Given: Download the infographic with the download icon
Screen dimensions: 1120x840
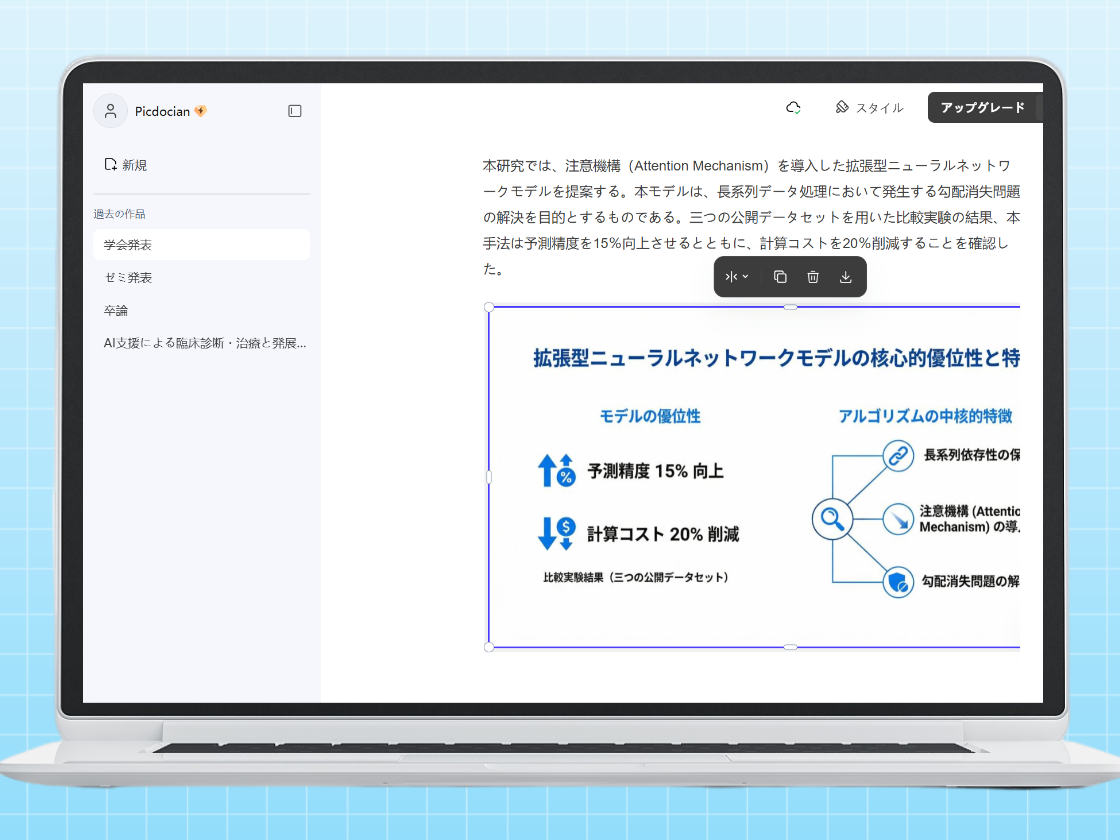Looking at the screenshot, I should point(846,277).
